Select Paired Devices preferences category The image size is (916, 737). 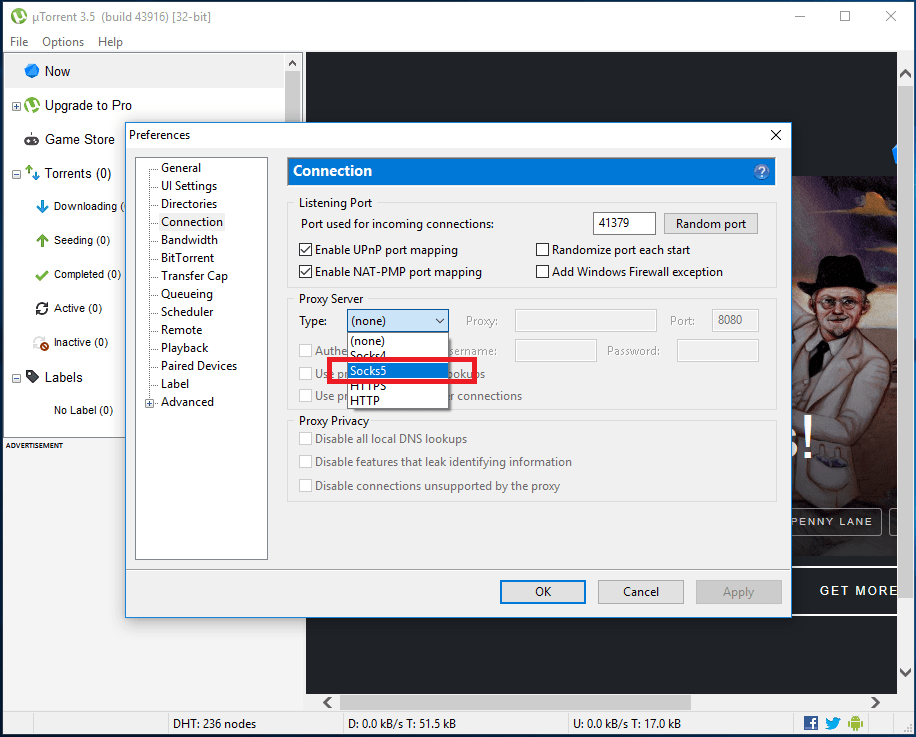pyautogui.click(x=199, y=366)
